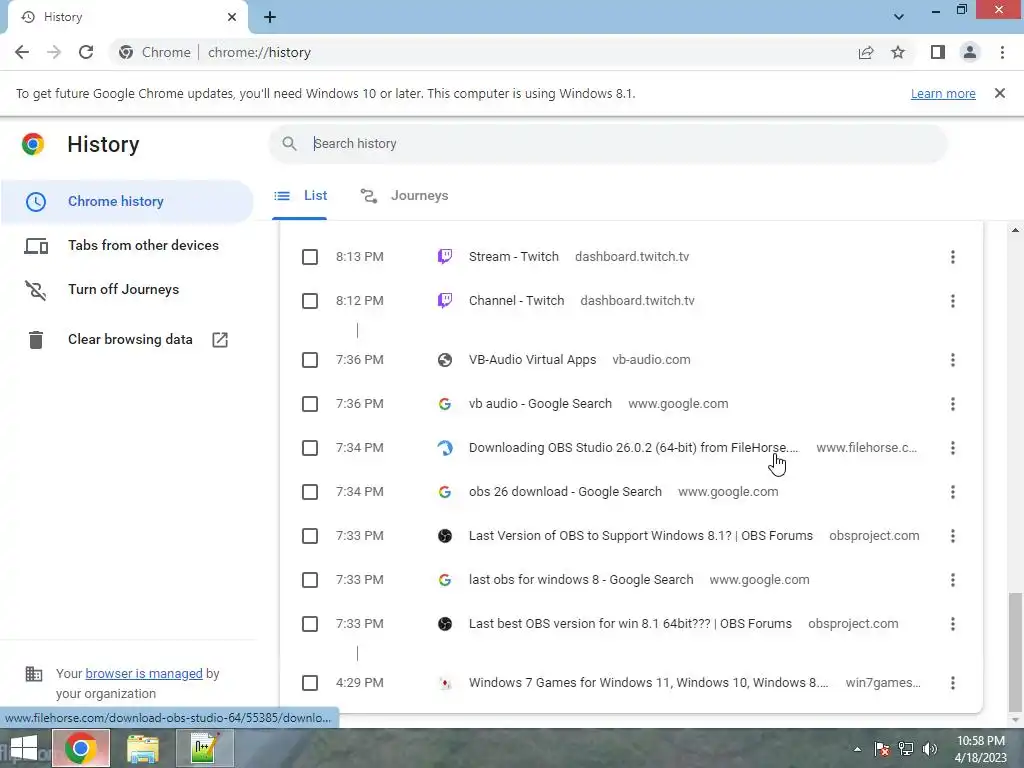Click Twitch favicon of Stream - Twitch entry
This screenshot has width=1024, height=768.
tap(445, 257)
